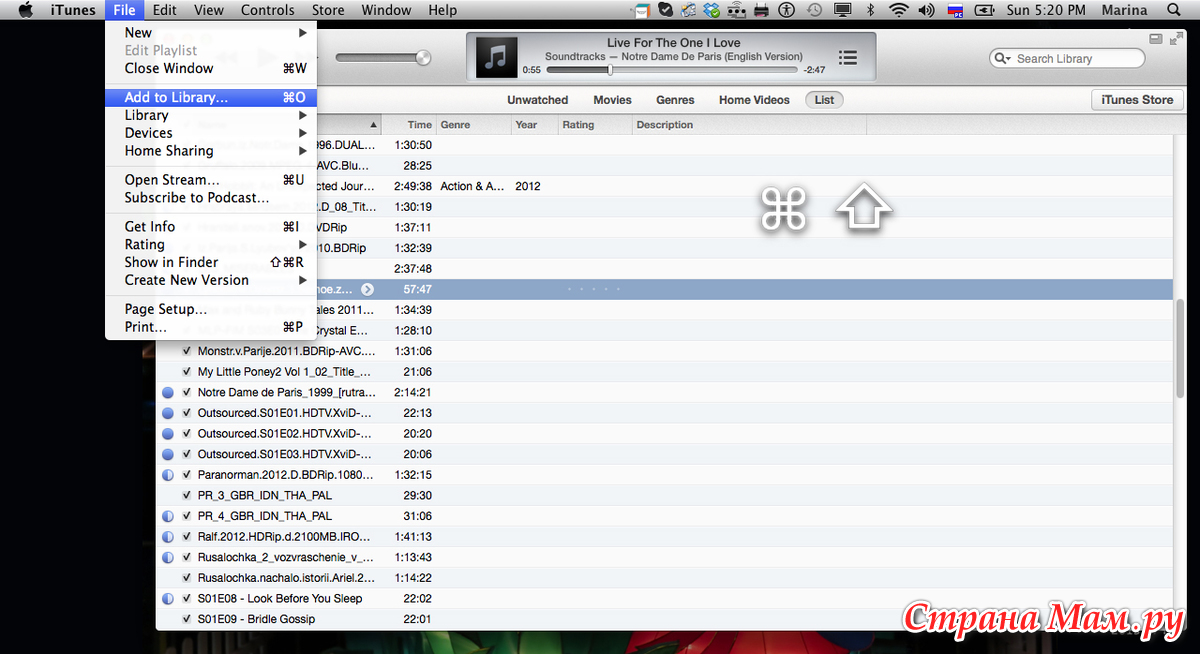The width and height of the screenshot is (1200, 654).
Task: Select the List view button
Action: pos(825,100)
